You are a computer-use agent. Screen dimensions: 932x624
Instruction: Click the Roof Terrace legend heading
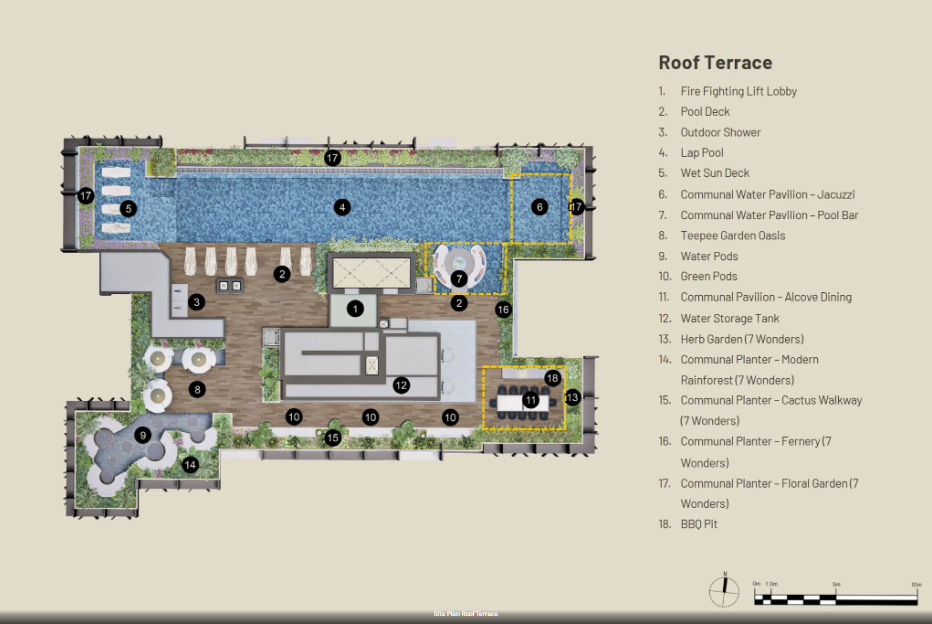pos(715,62)
